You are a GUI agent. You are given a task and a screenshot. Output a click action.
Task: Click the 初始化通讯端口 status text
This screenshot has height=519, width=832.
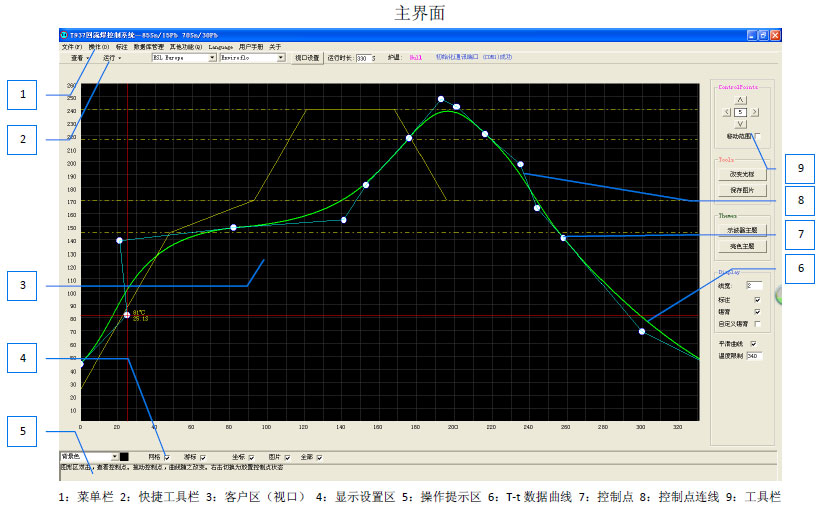474,57
